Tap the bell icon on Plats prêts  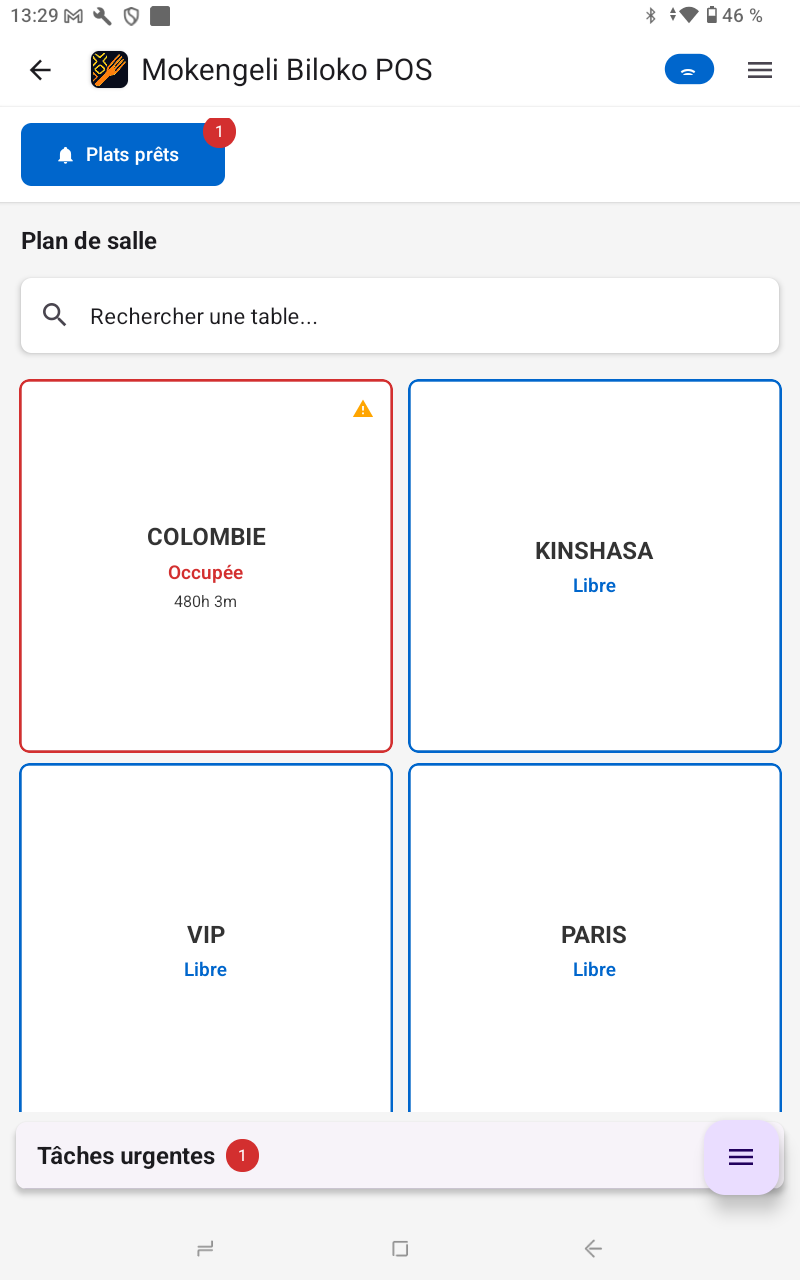pos(65,155)
